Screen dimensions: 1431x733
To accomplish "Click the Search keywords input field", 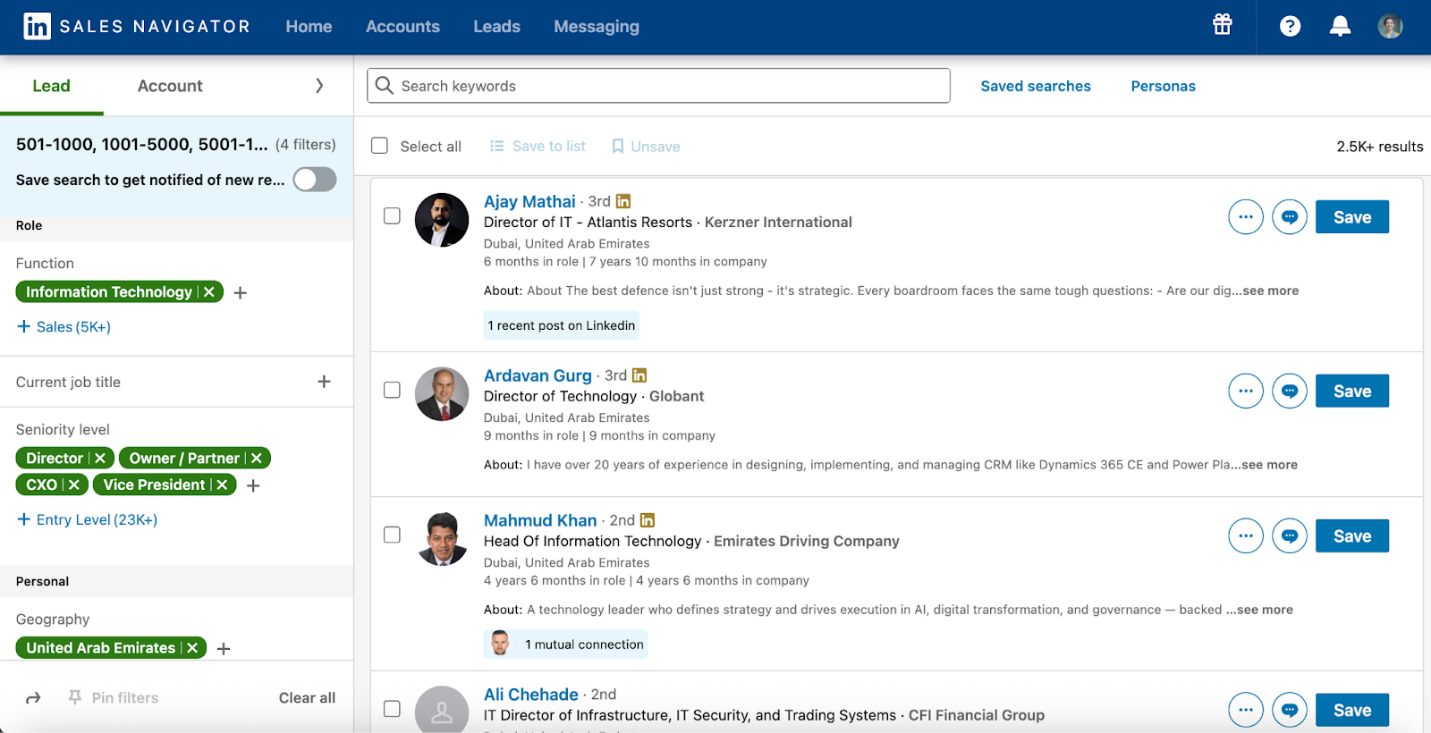I will point(658,86).
